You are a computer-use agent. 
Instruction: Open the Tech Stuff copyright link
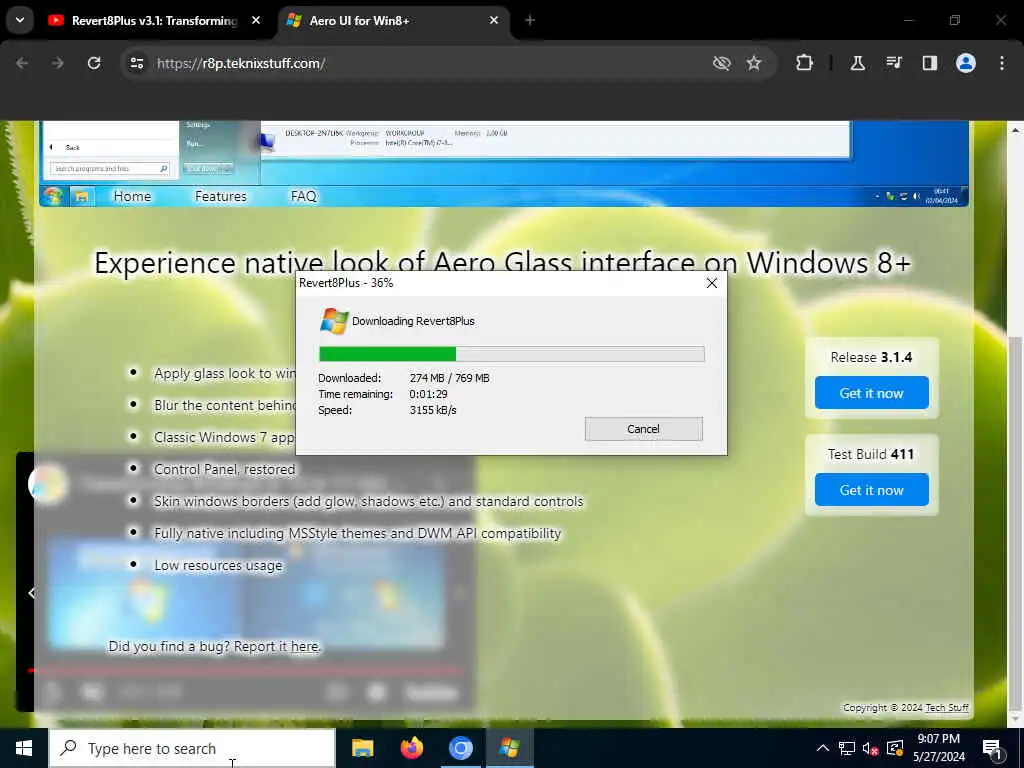pos(946,707)
